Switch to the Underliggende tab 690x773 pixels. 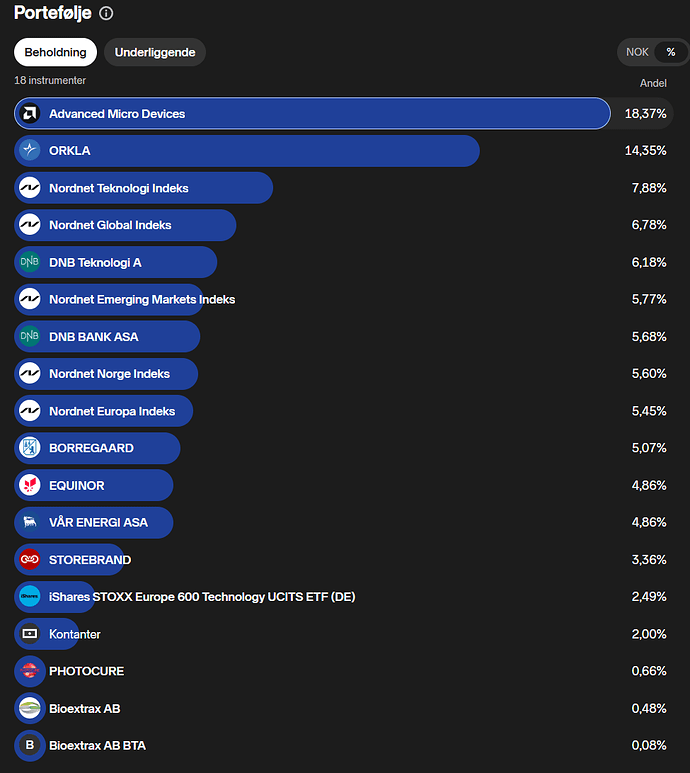coord(155,52)
